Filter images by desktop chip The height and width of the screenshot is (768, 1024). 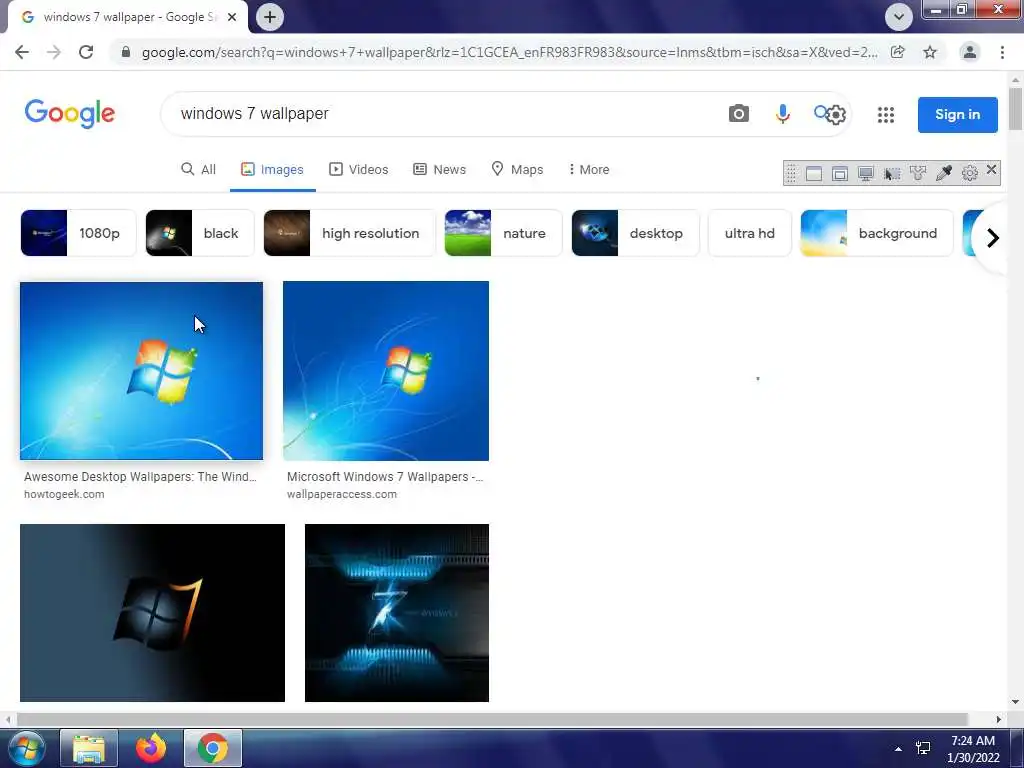pyautogui.click(x=635, y=233)
